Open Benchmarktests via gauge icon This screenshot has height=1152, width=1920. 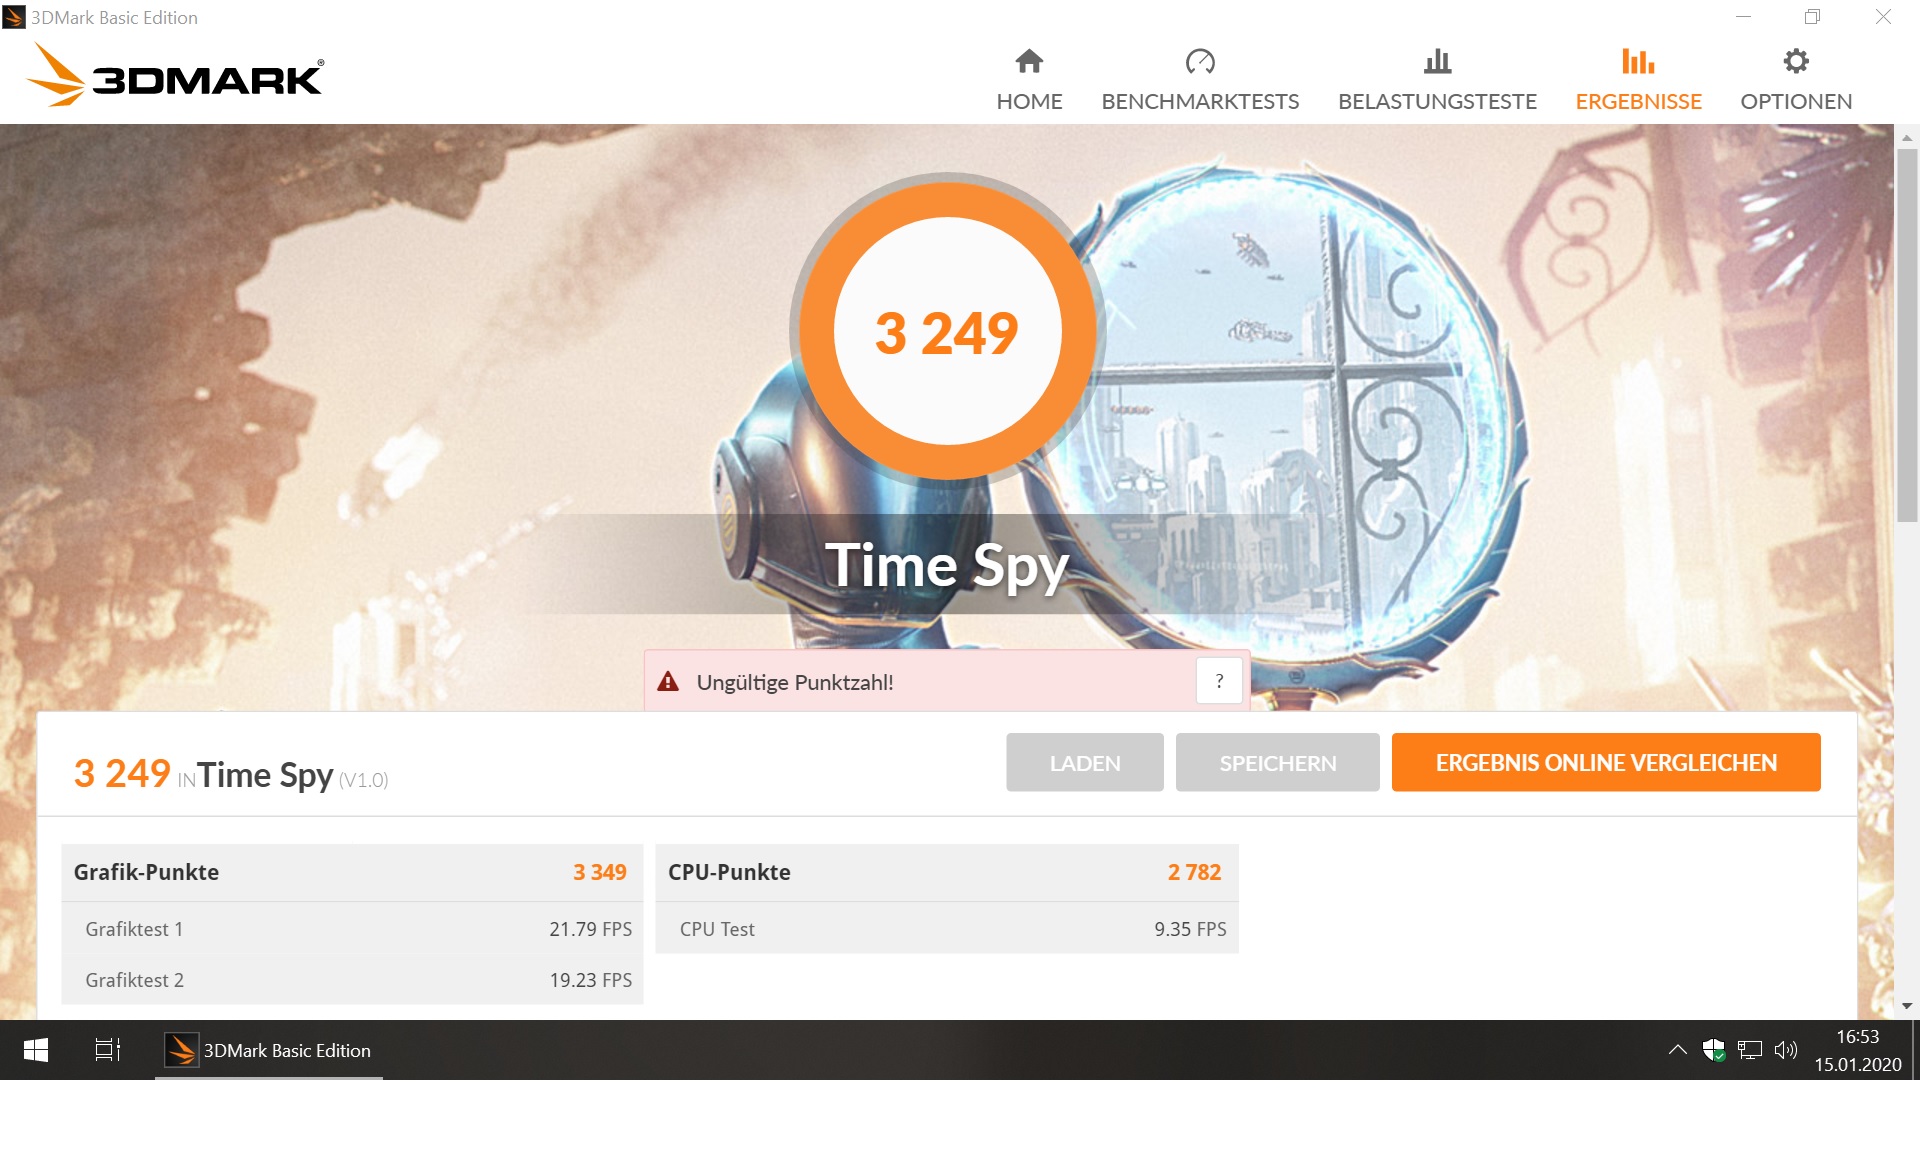pos(1200,62)
